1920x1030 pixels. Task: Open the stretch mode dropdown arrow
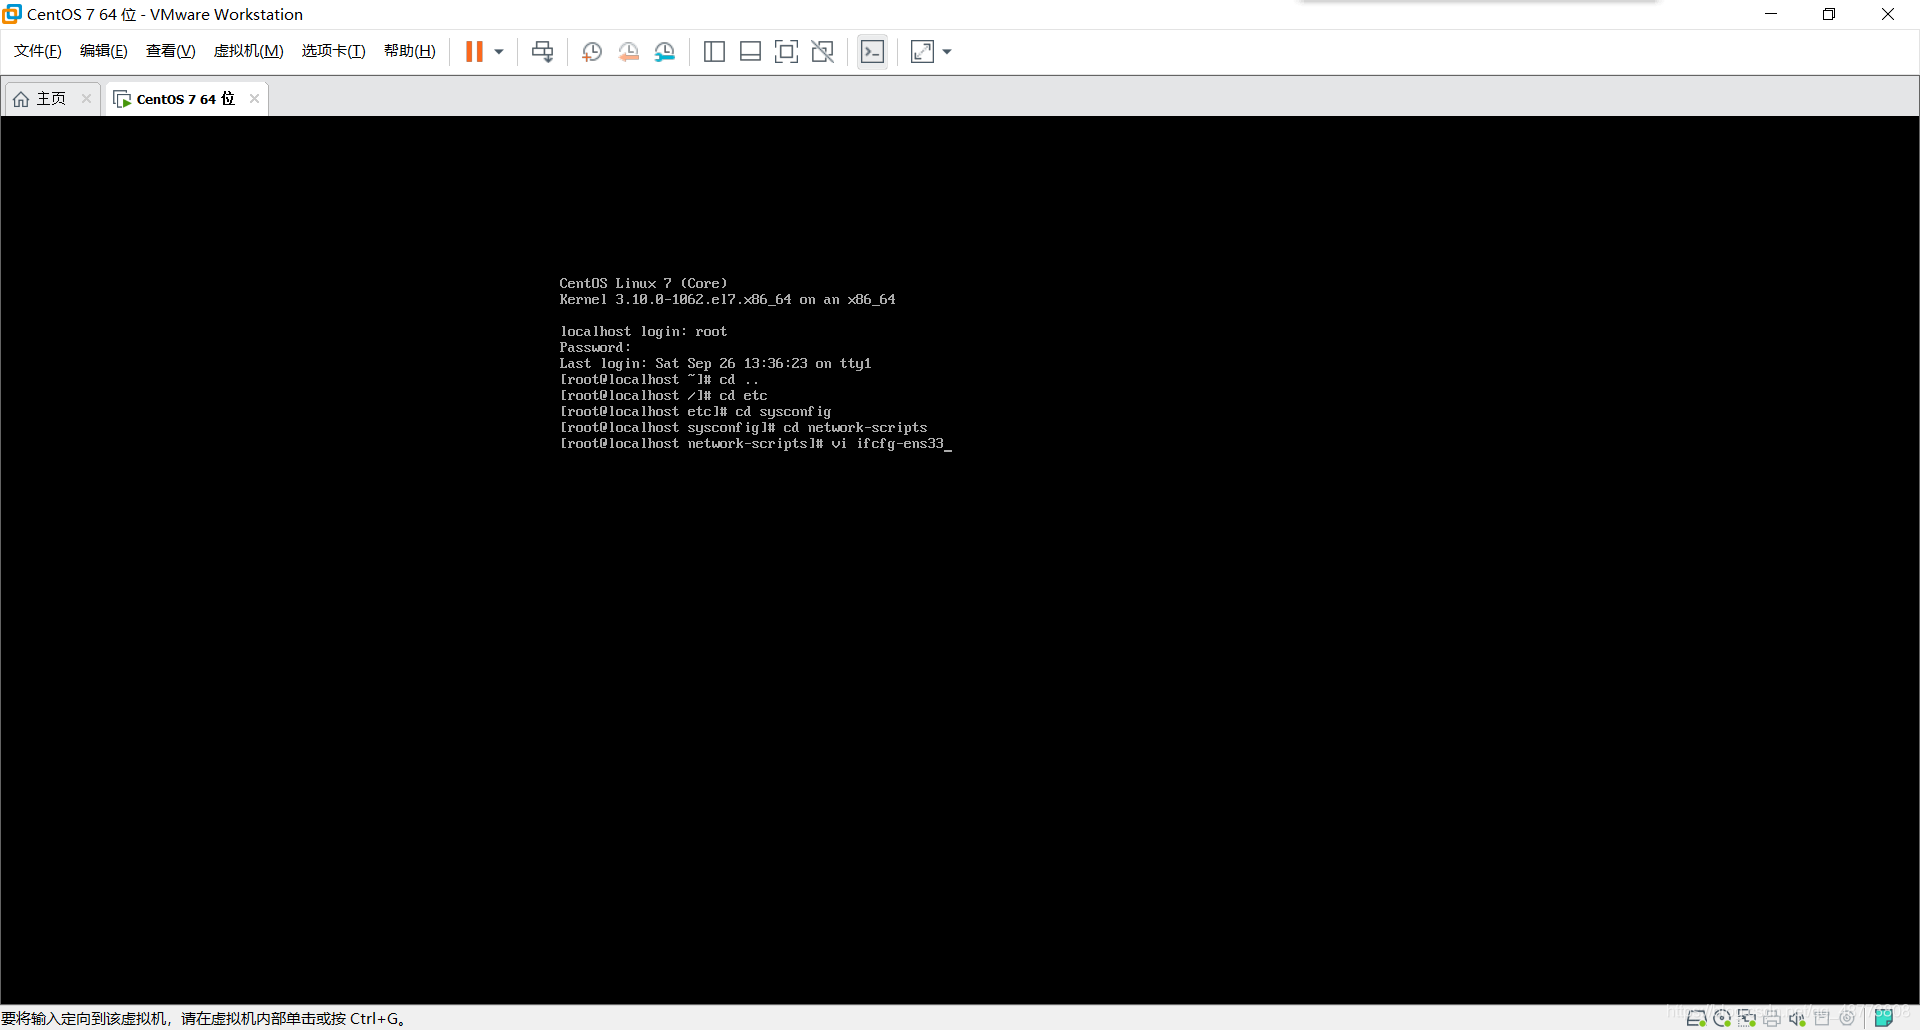(x=947, y=52)
